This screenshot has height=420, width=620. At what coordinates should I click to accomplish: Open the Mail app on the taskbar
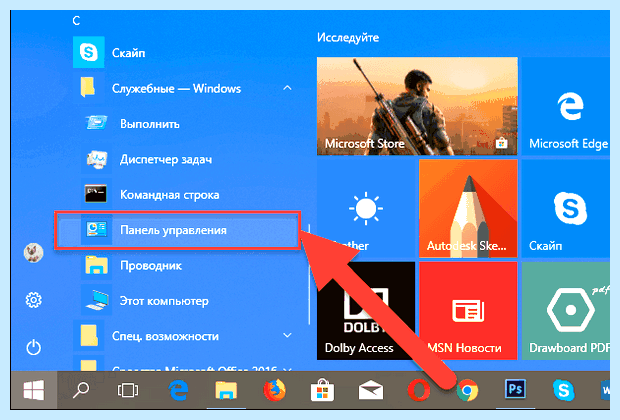coord(370,390)
